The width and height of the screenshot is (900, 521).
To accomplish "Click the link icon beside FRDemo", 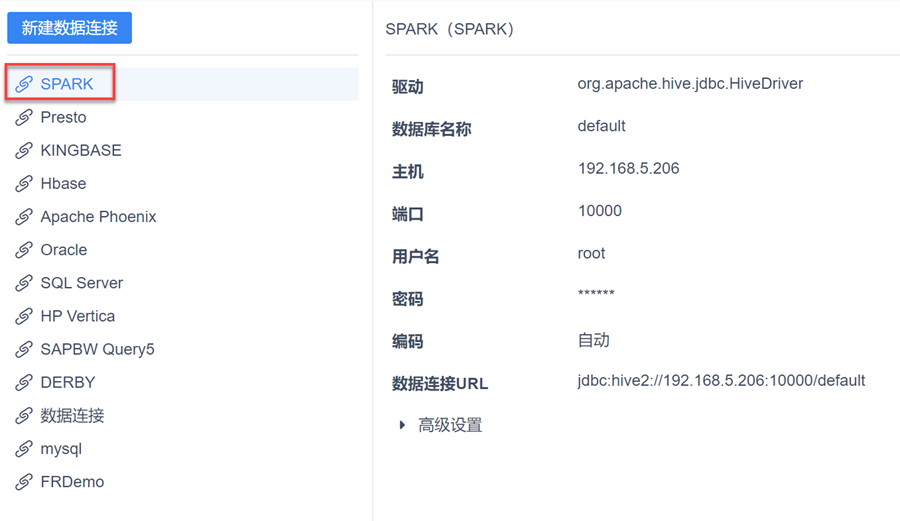I will (x=24, y=481).
